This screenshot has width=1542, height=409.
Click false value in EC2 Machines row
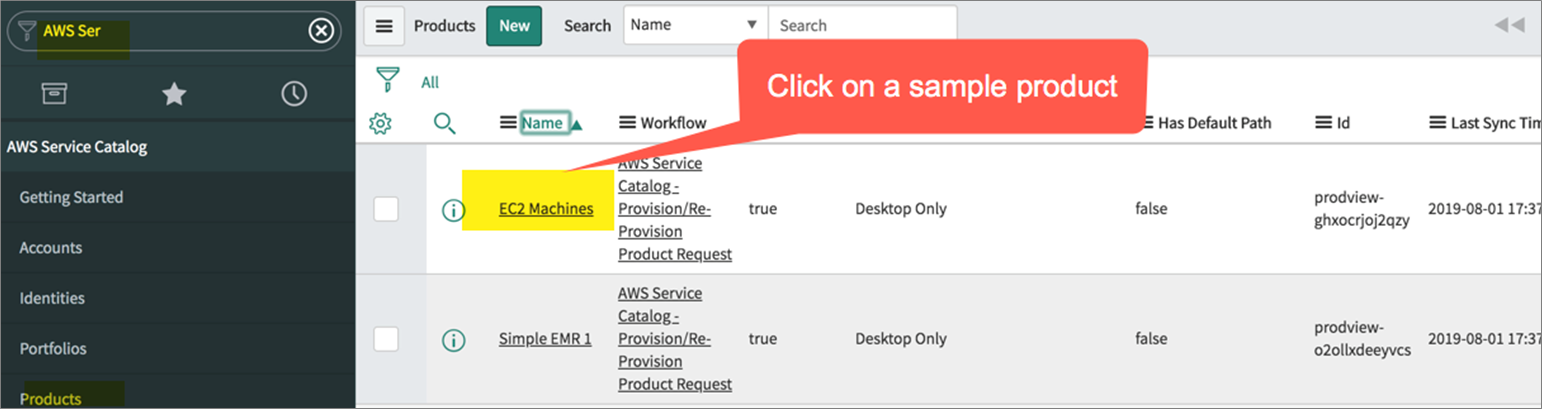tap(1151, 209)
